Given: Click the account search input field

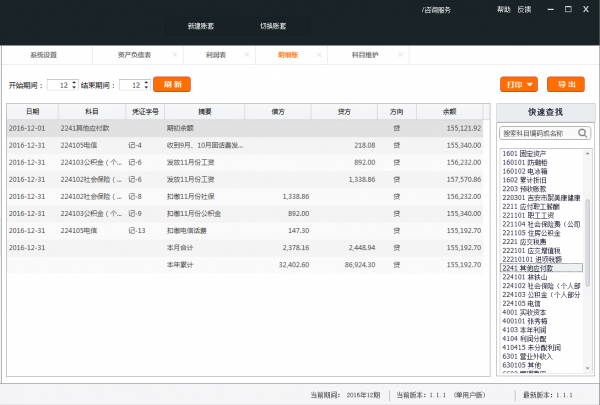Looking at the screenshot, I should point(536,133).
